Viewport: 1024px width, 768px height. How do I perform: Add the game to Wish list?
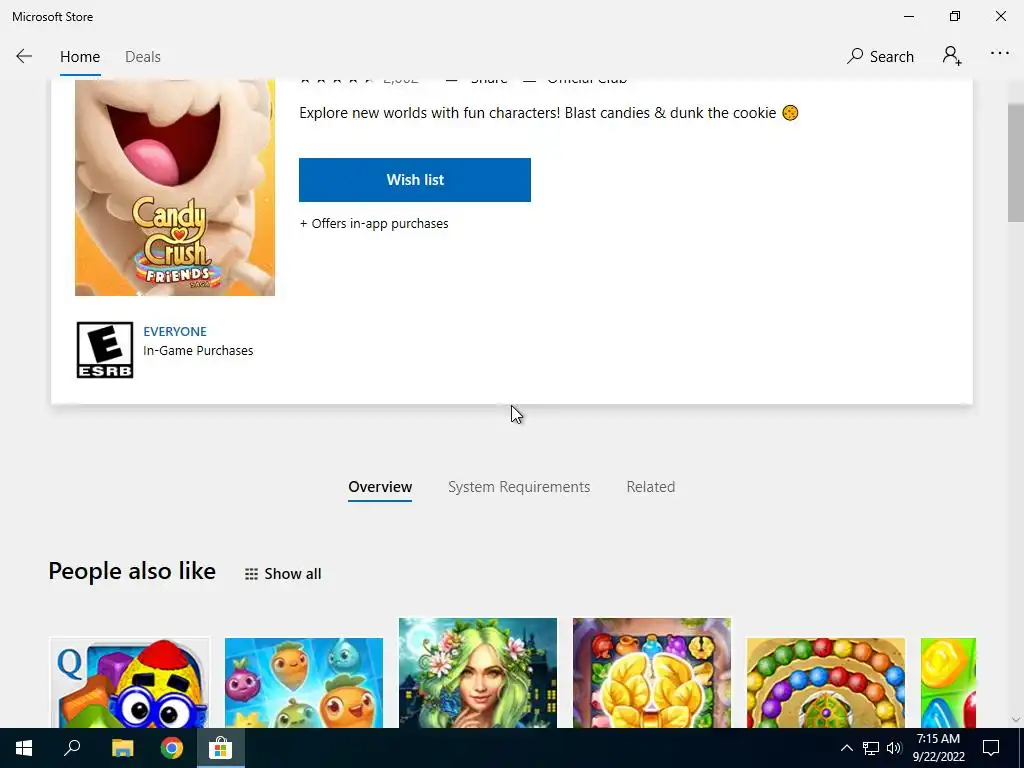tap(415, 180)
